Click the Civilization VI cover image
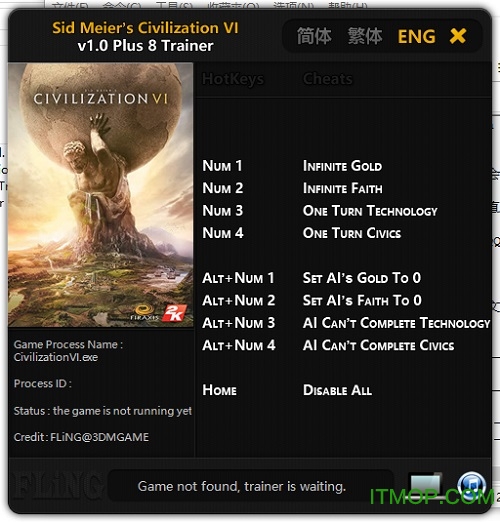 [101, 195]
